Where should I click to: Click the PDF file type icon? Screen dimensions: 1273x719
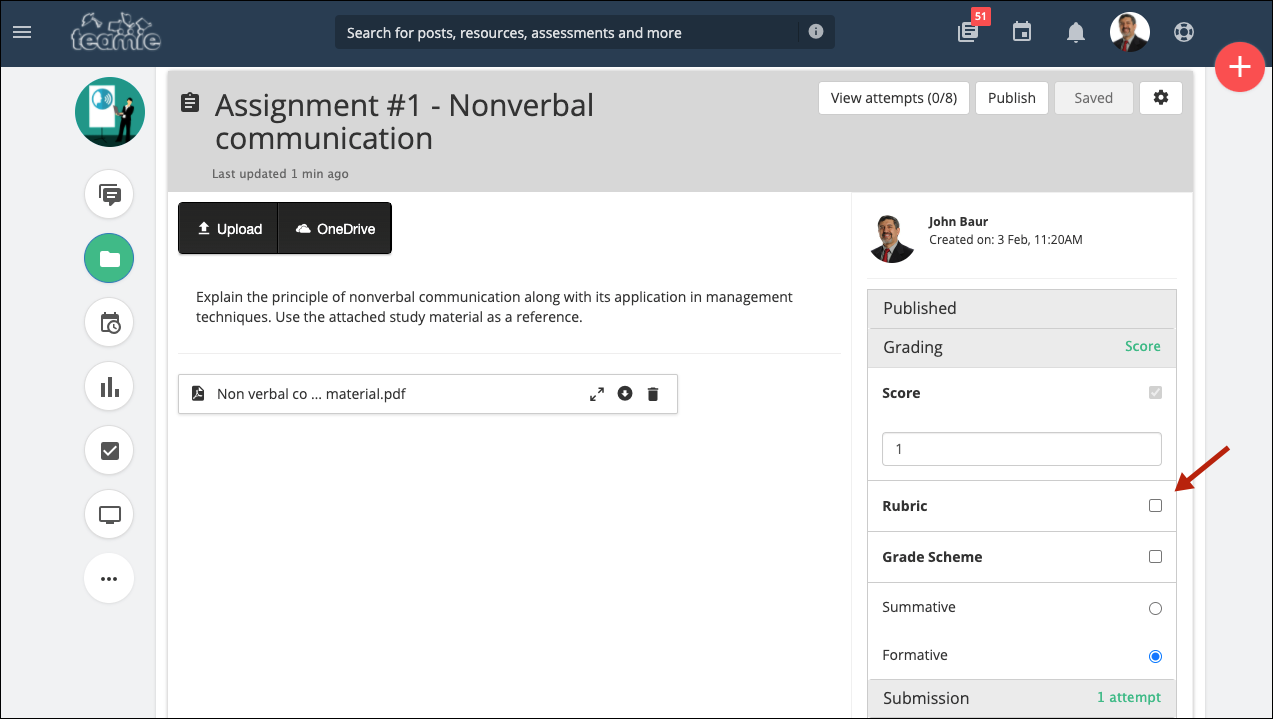click(198, 394)
